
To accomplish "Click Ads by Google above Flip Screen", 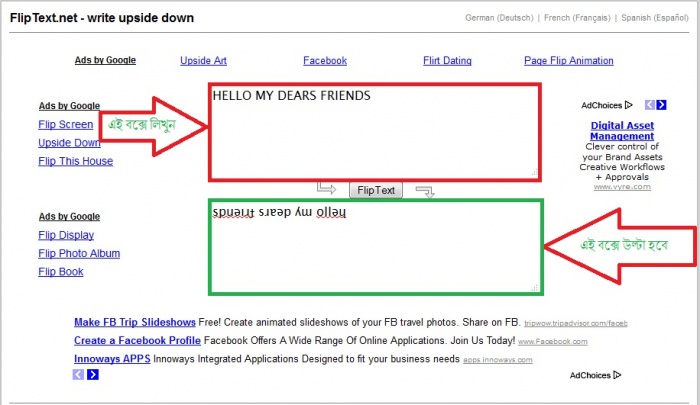I will click(x=69, y=106).
